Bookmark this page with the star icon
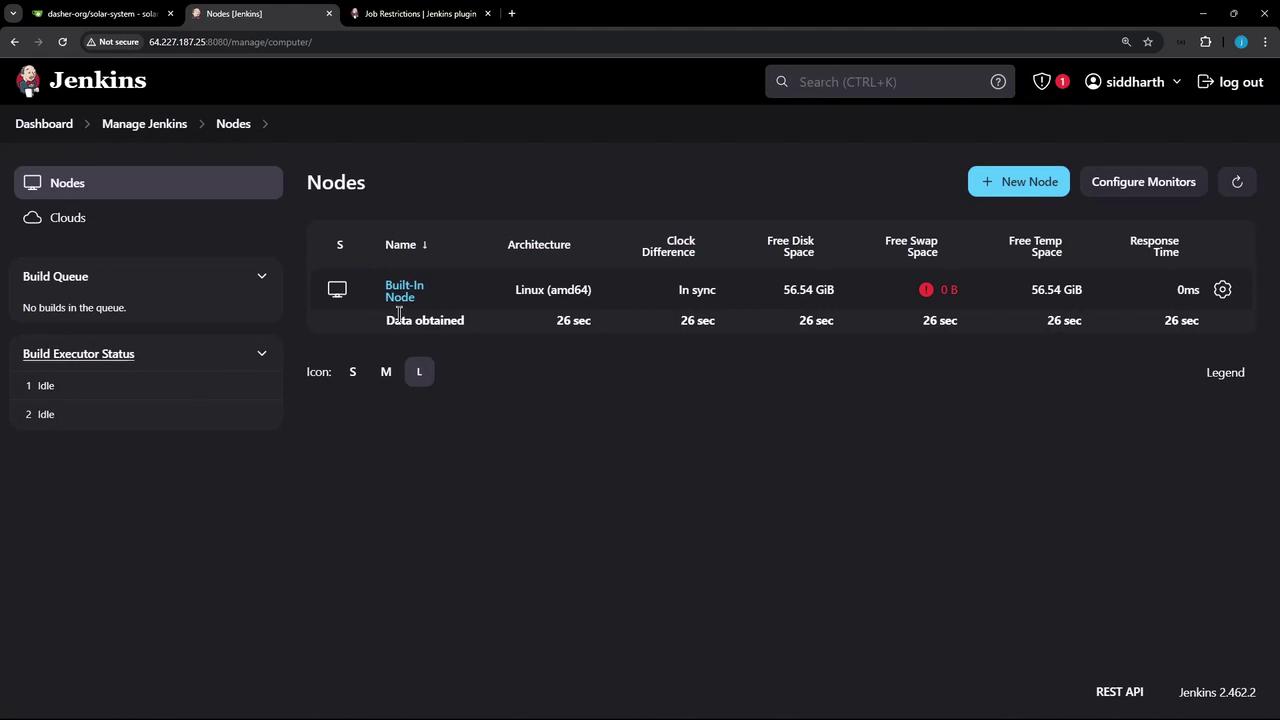The width and height of the screenshot is (1280, 720). 1148,42
